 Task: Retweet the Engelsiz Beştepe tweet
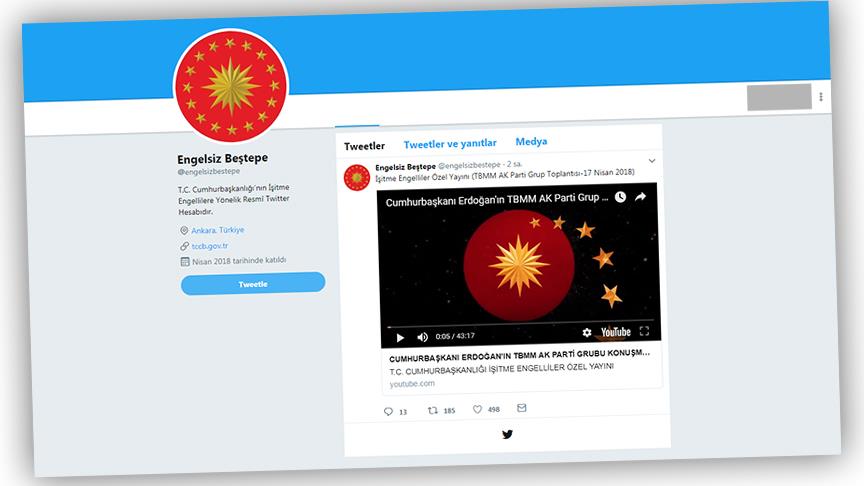[x=433, y=410]
